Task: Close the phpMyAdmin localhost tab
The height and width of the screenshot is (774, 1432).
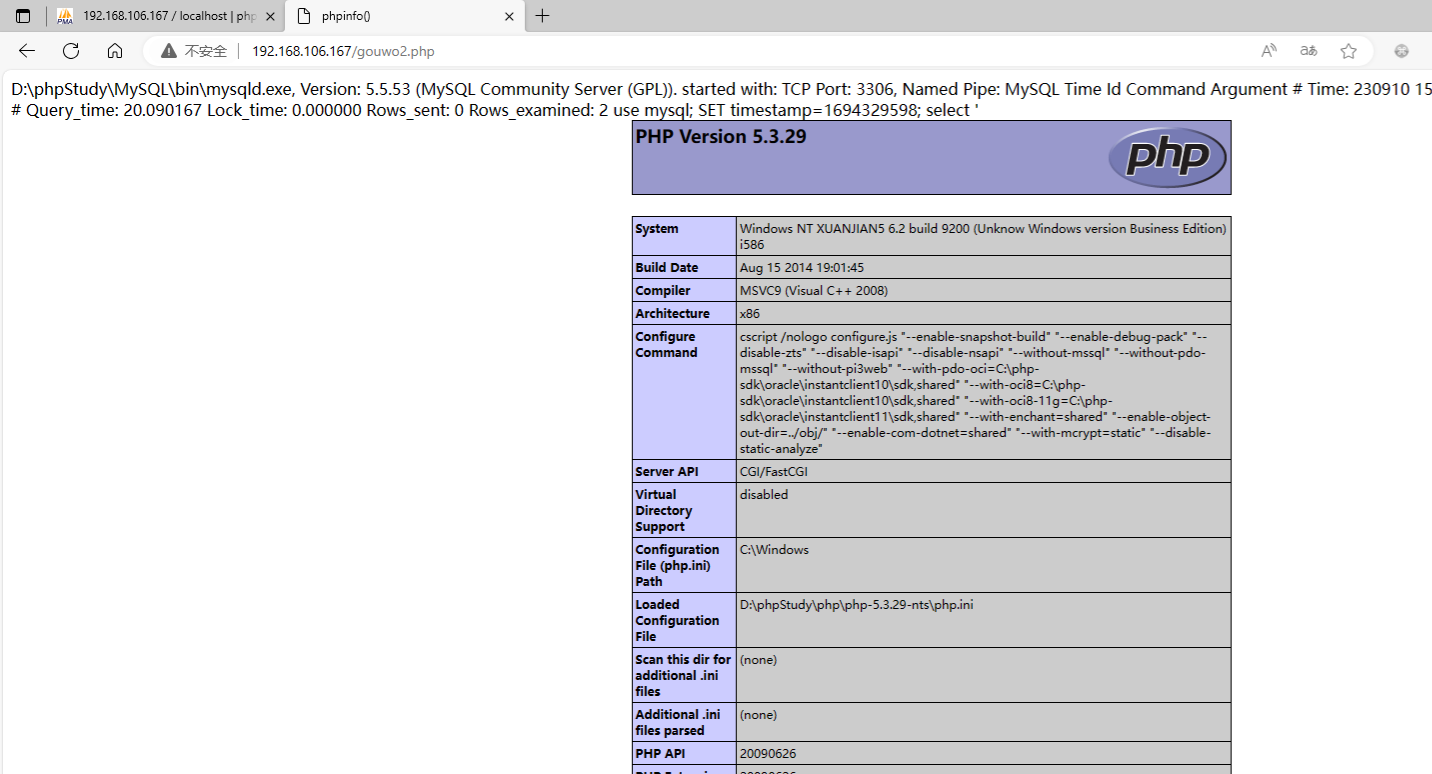Action: (270, 16)
